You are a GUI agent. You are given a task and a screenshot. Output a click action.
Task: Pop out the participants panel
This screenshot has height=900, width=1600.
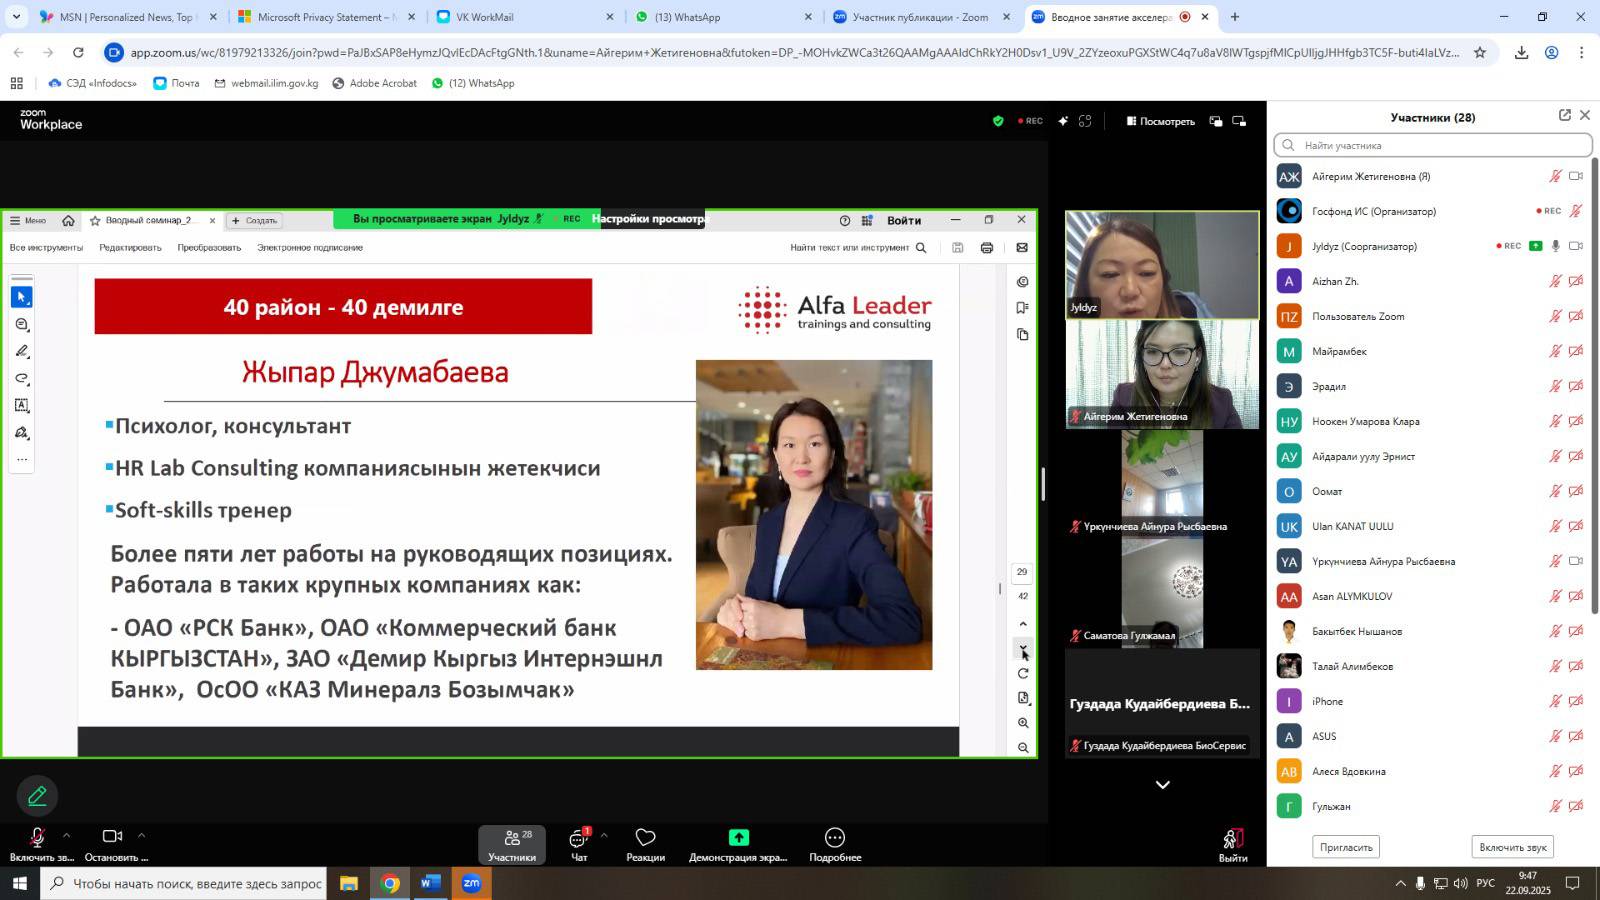[1564, 116]
